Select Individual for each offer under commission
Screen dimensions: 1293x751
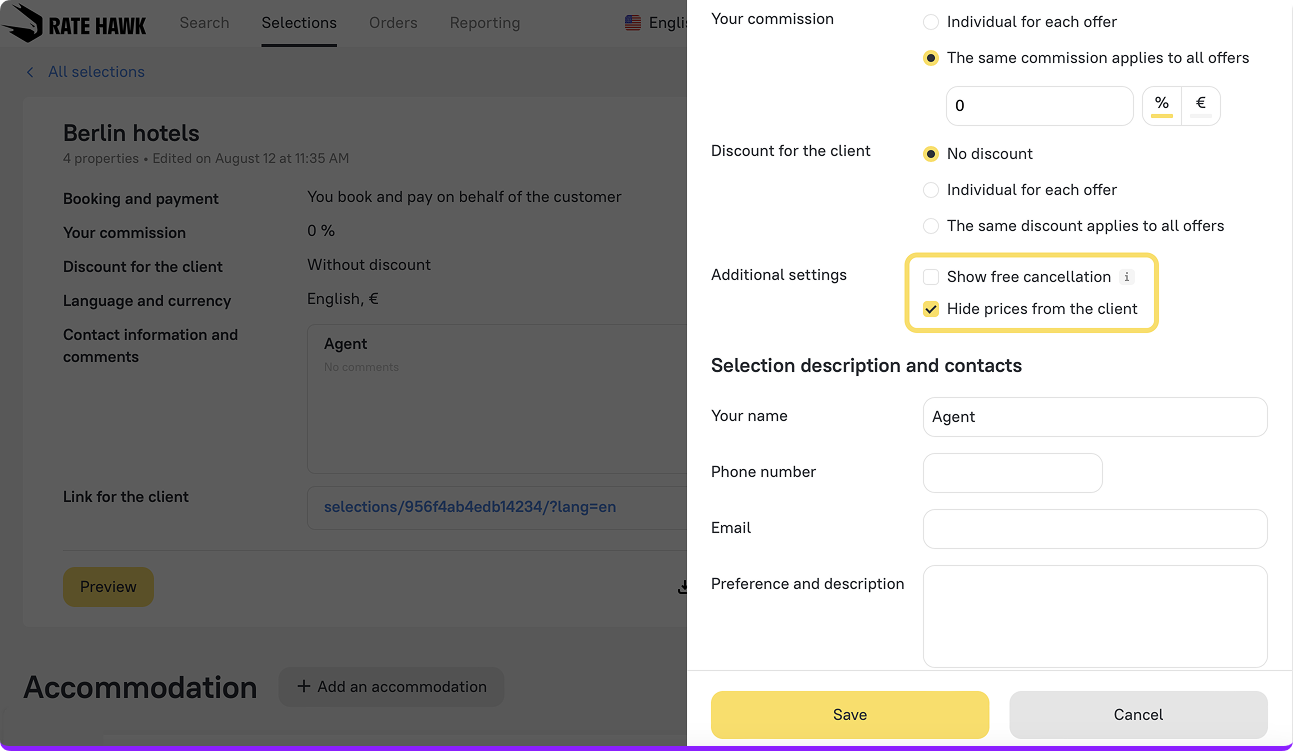click(931, 22)
